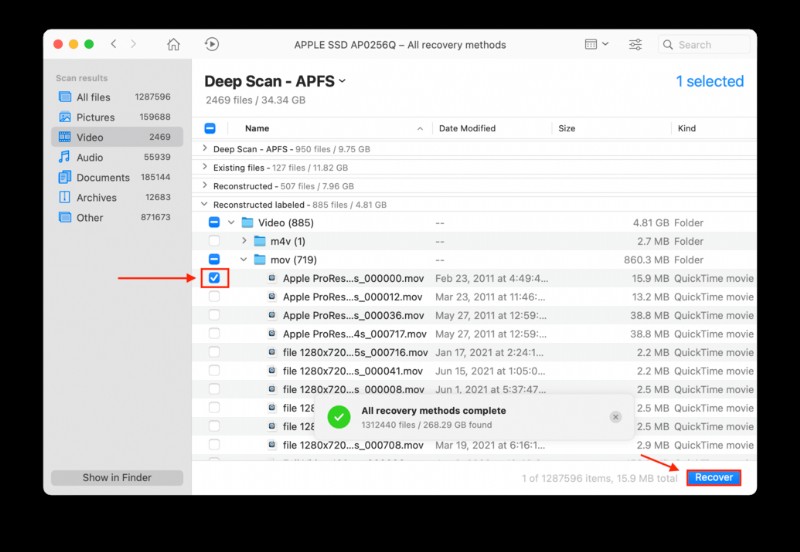Select the file 1280x720...s_000041.mov name
Image resolution: width=800 pixels, height=552 pixels.
pyautogui.click(x=353, y=371)
